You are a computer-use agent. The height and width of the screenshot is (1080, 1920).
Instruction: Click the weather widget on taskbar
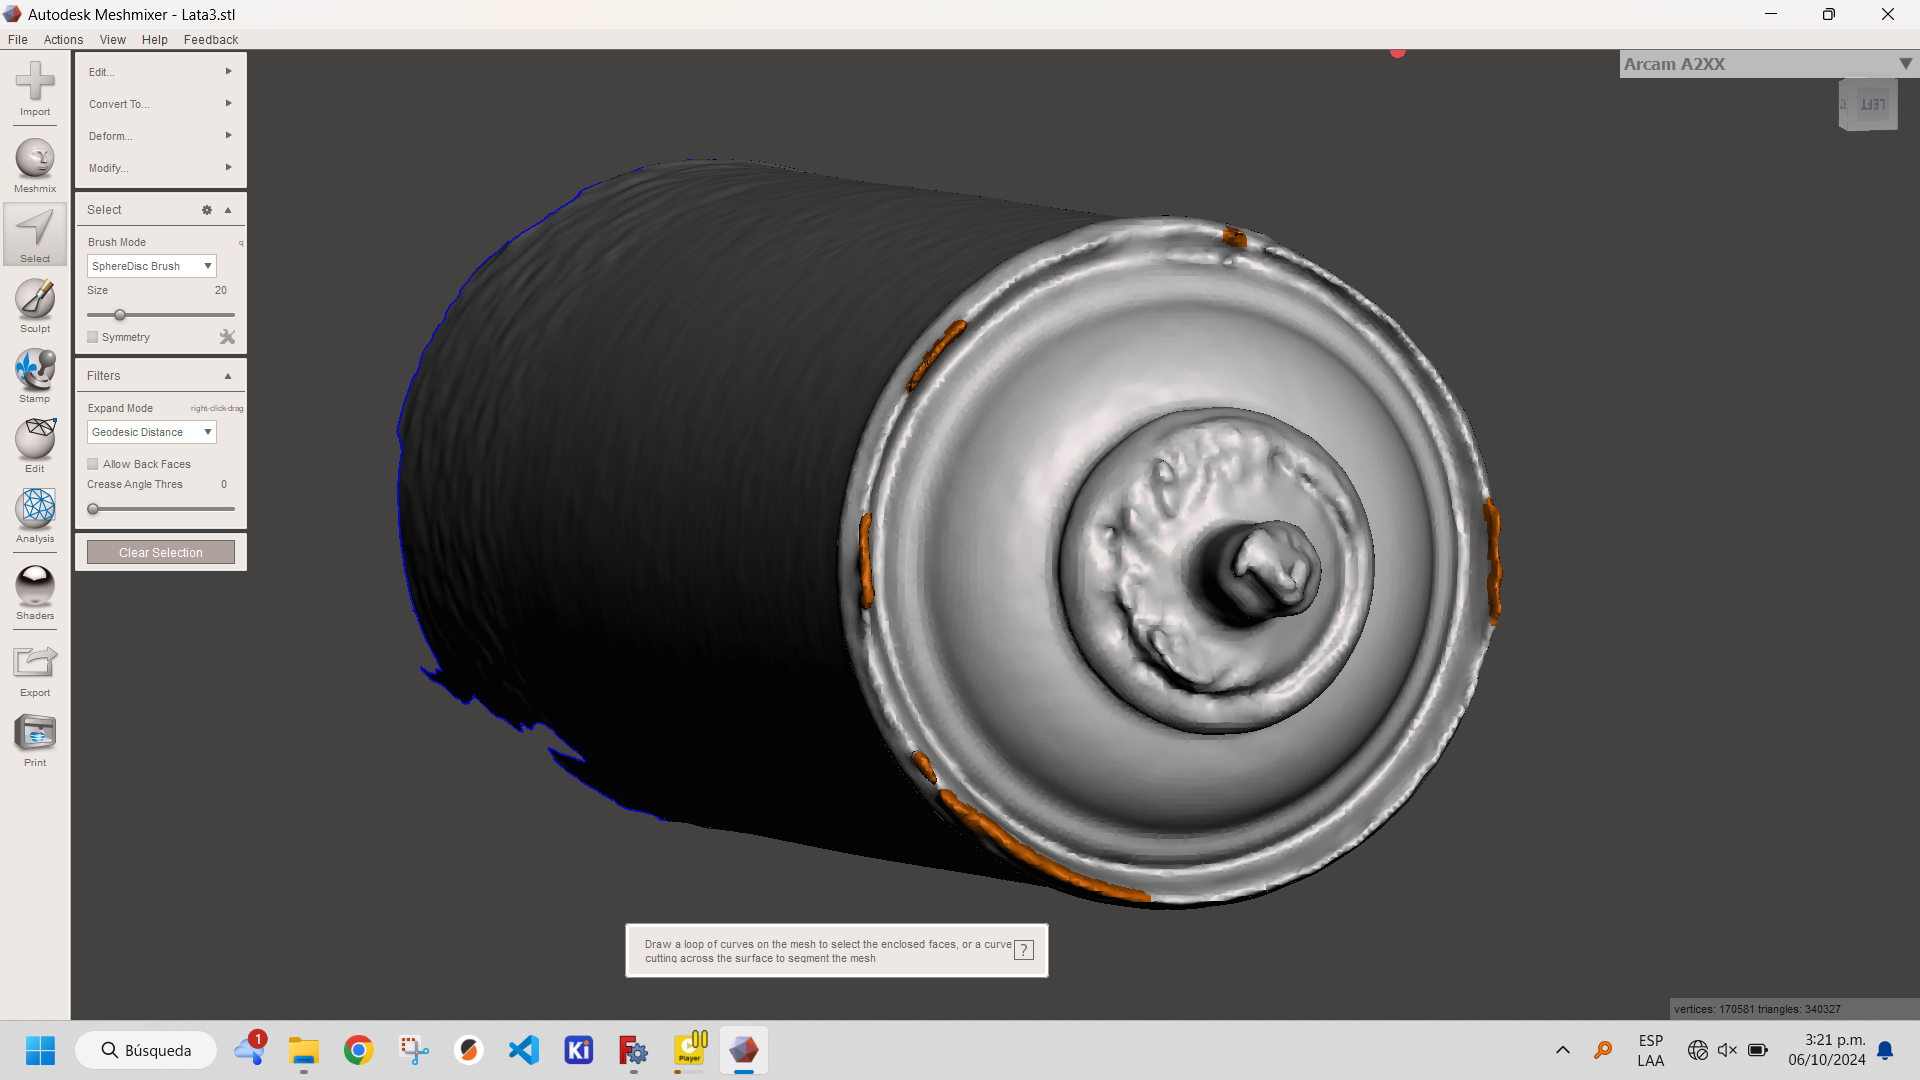click(249, 1050)
